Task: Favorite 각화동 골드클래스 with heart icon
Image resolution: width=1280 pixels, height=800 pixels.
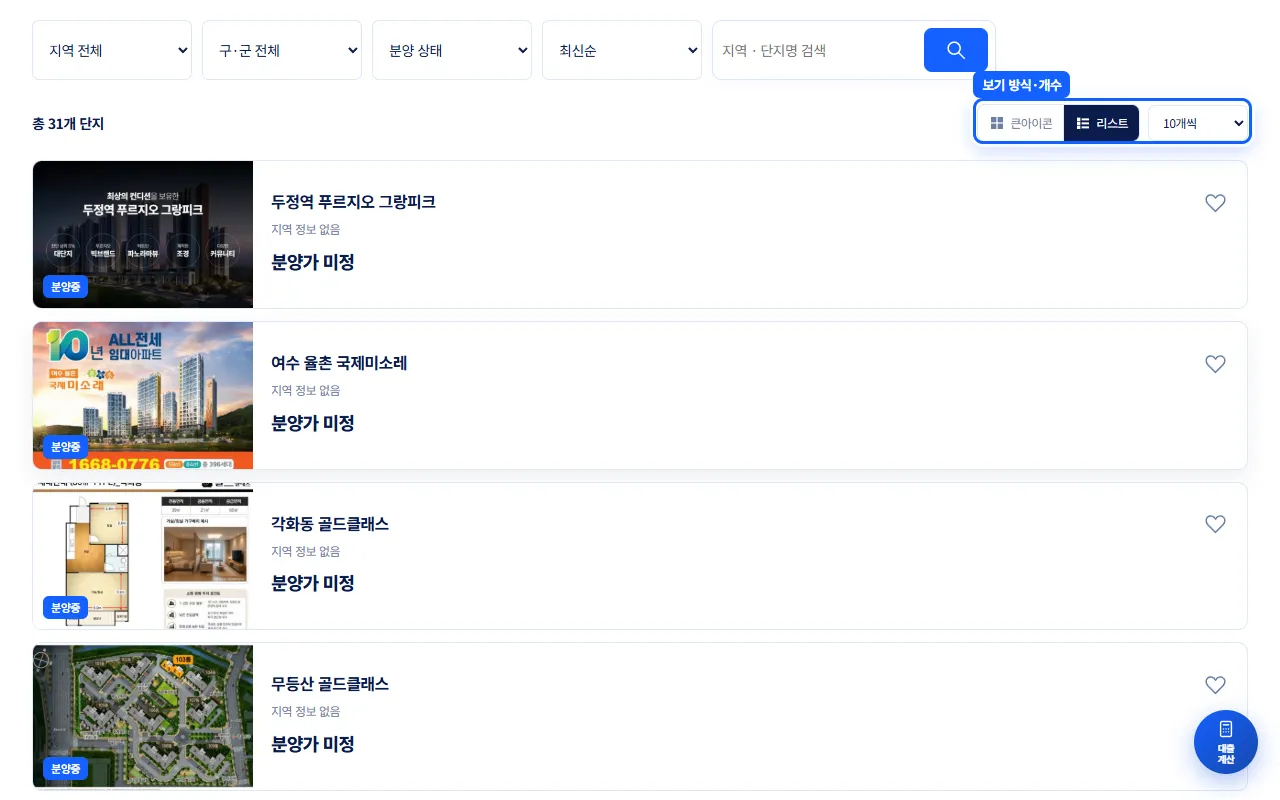Action: pyautogui.click(x=1215, y=524)
